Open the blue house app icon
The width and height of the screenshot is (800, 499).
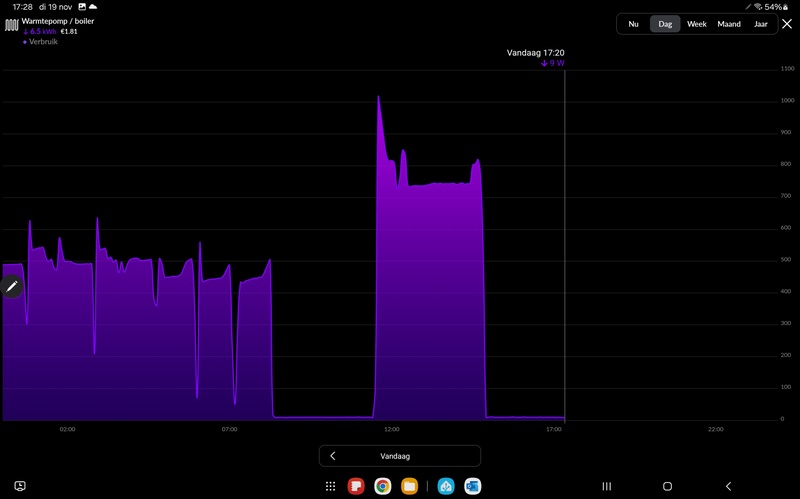point(446,486)
